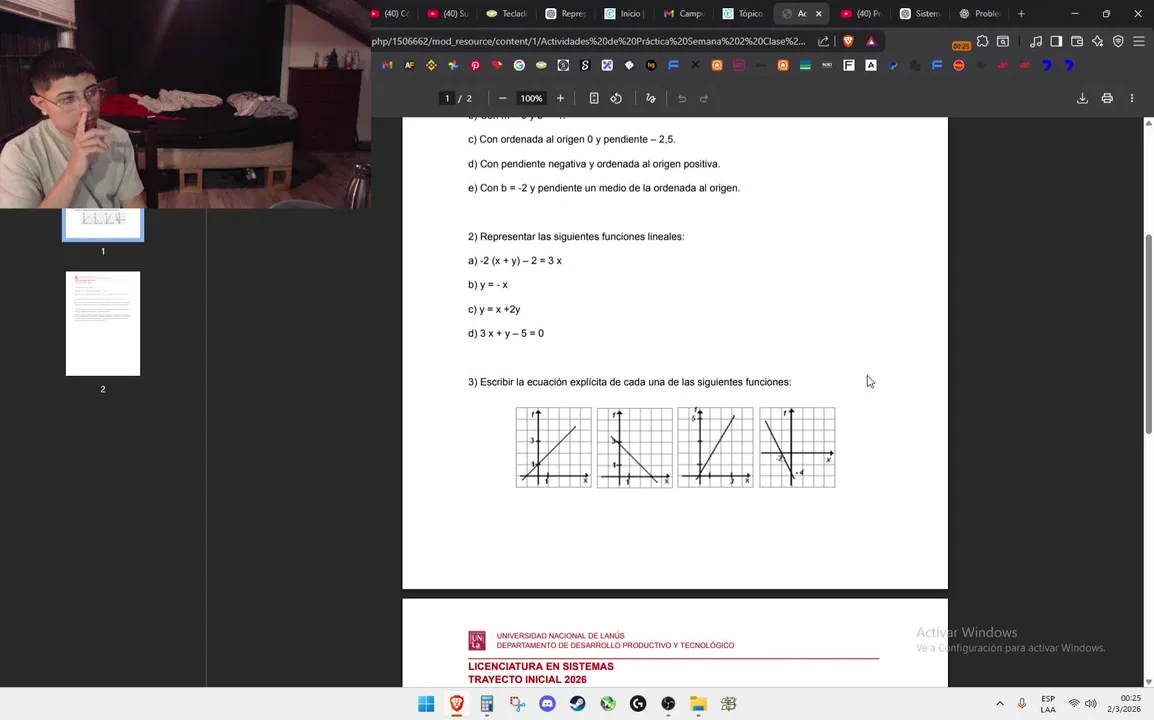Click the scrollbar down arrow
This screenshot has height=720, width=1154.
pyautogui.click(x=1148, y=682)
